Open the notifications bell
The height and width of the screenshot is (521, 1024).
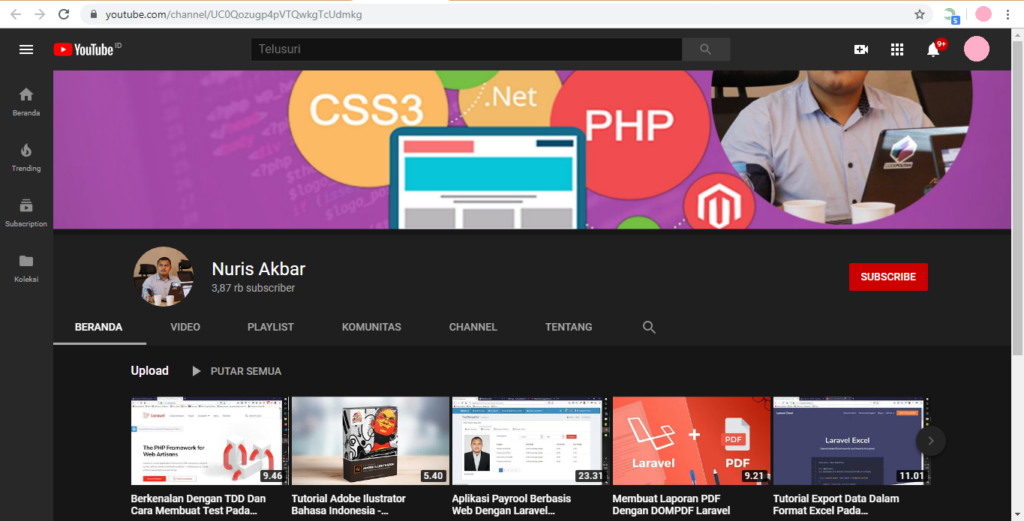point(934,50)
